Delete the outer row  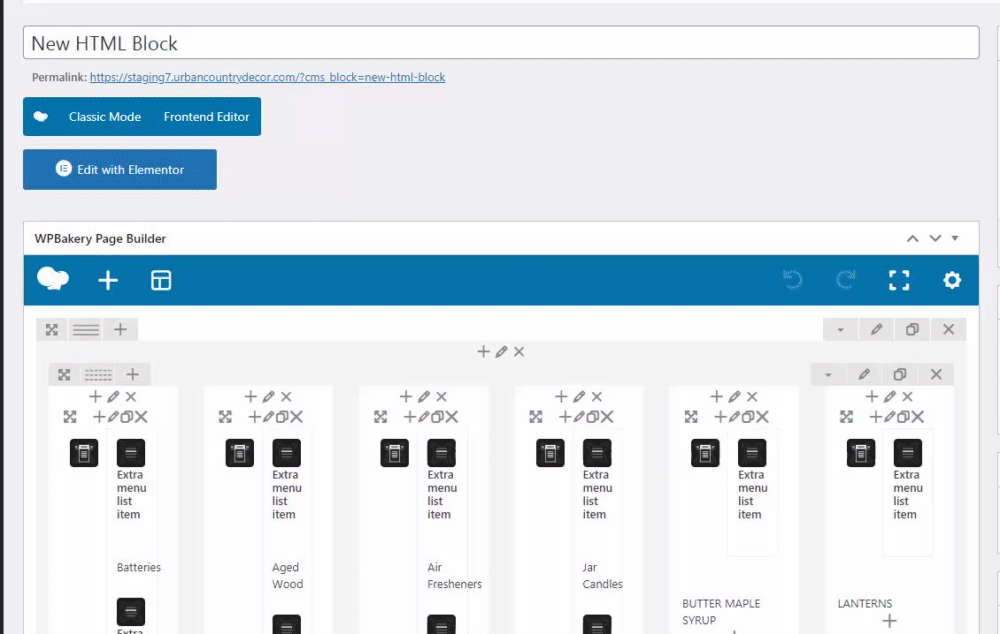(948, 329)
